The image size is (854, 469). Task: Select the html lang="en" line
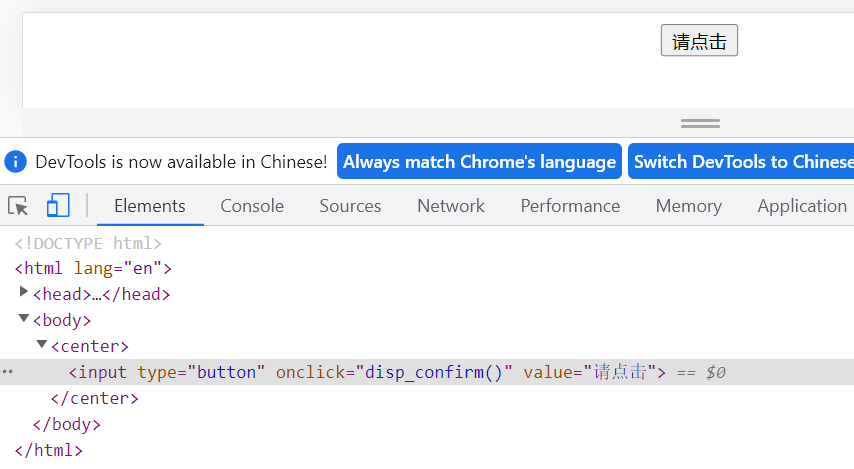(93, 268)
